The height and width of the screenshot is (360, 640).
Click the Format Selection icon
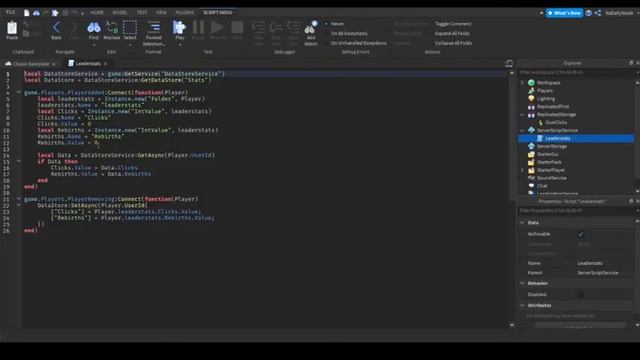[x=154, y=27]
